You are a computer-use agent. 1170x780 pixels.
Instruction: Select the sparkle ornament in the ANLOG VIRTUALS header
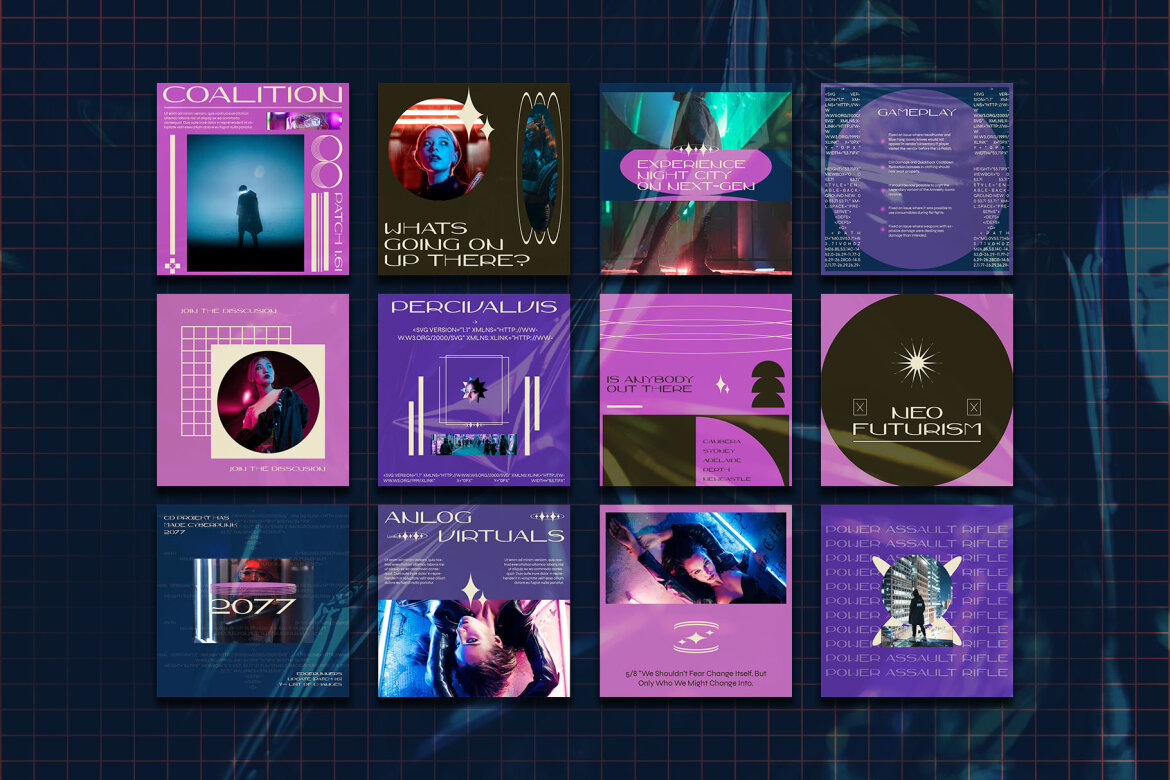[545, 516]
